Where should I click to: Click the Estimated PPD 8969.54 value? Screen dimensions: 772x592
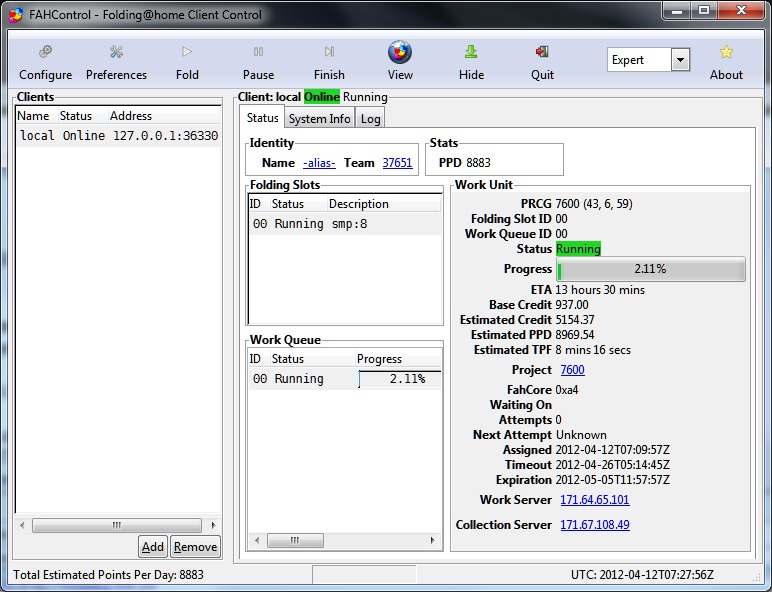[x=575, y=335]
